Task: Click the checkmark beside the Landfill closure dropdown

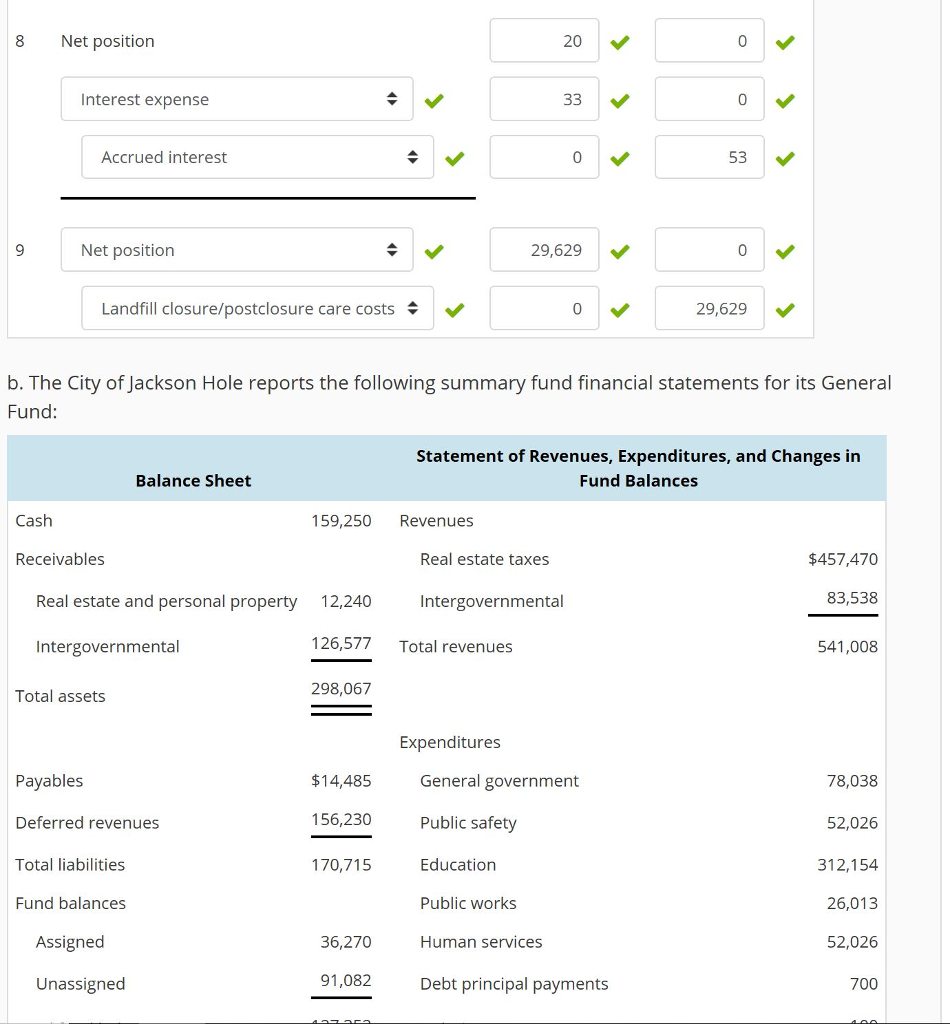Action: pyautogui.click(x=454, y=309)
